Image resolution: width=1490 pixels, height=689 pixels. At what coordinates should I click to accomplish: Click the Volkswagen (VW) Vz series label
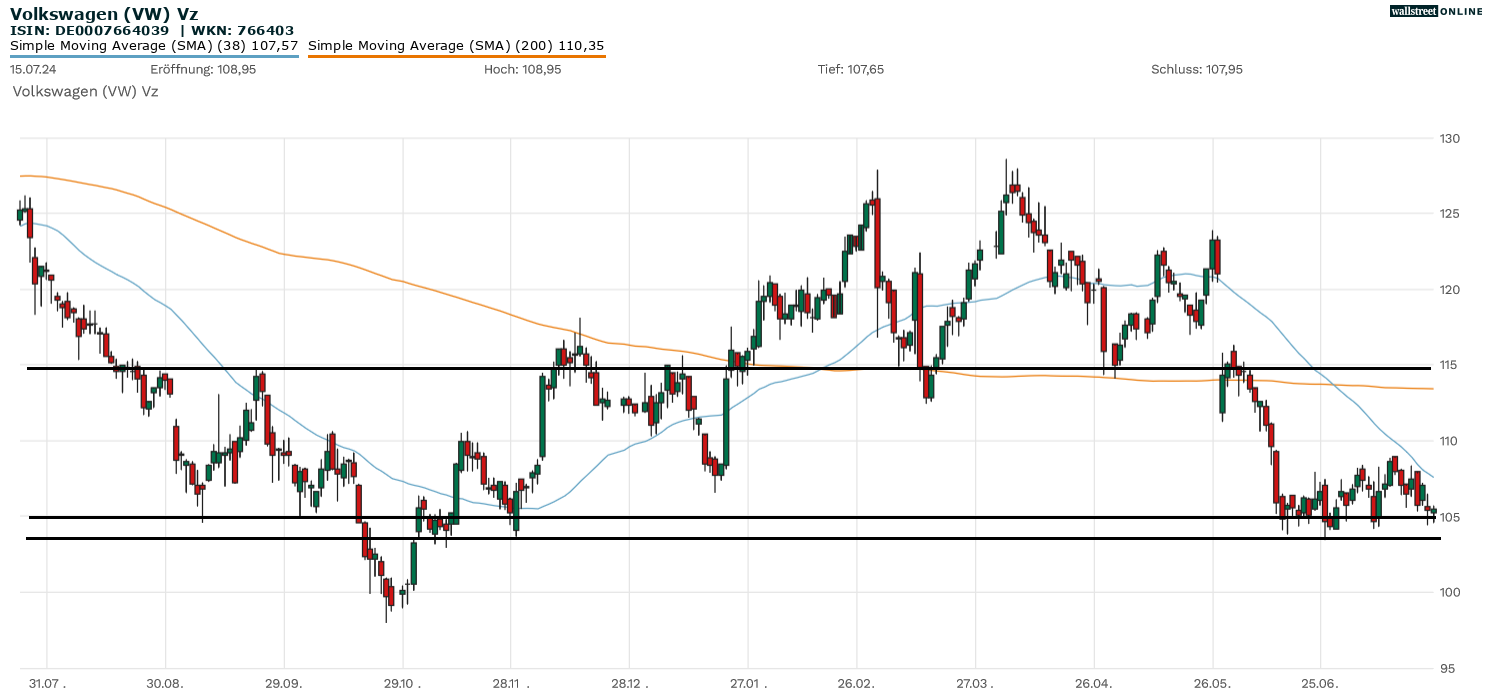click(85, 91)
